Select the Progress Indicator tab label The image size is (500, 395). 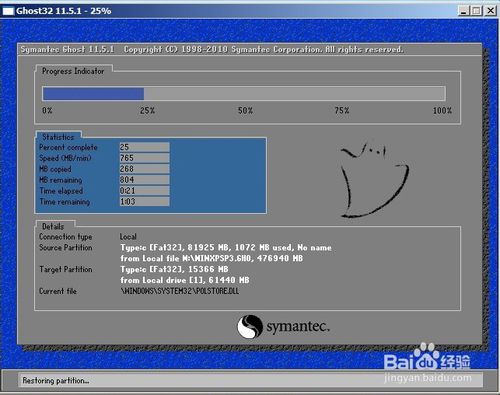click(x=73, y=71)
